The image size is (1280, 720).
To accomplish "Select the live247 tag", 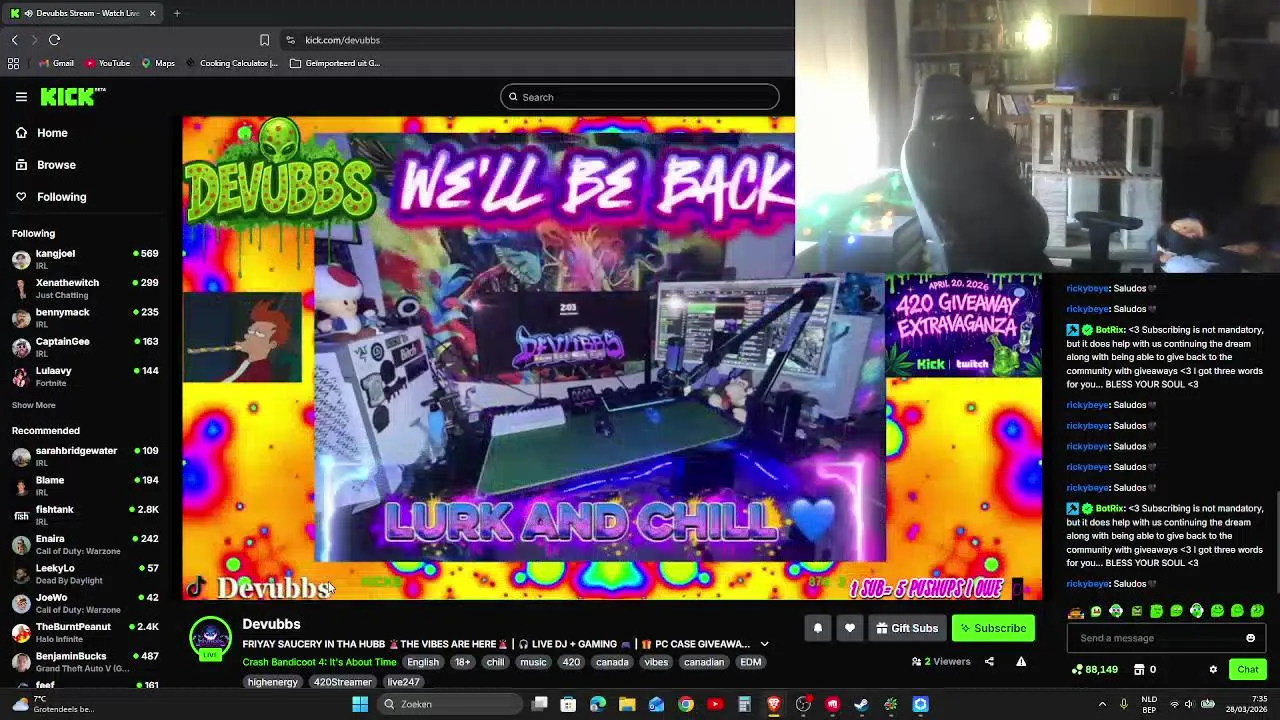I will pyautogui.click(x=403, y=682).
